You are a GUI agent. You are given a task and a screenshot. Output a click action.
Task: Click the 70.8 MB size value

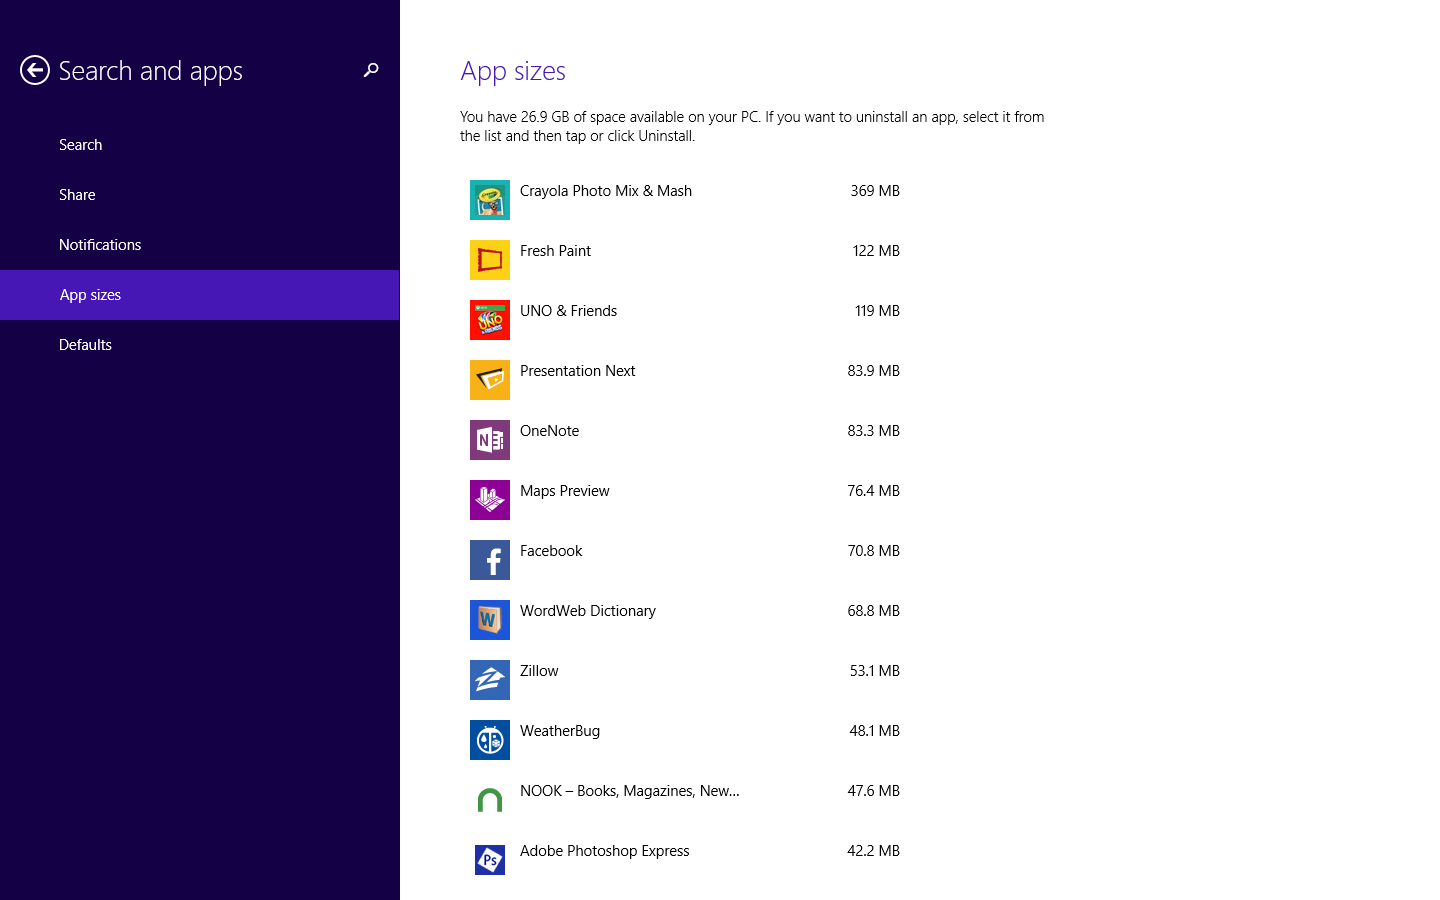pyautogui.click(x=873, y=551)
